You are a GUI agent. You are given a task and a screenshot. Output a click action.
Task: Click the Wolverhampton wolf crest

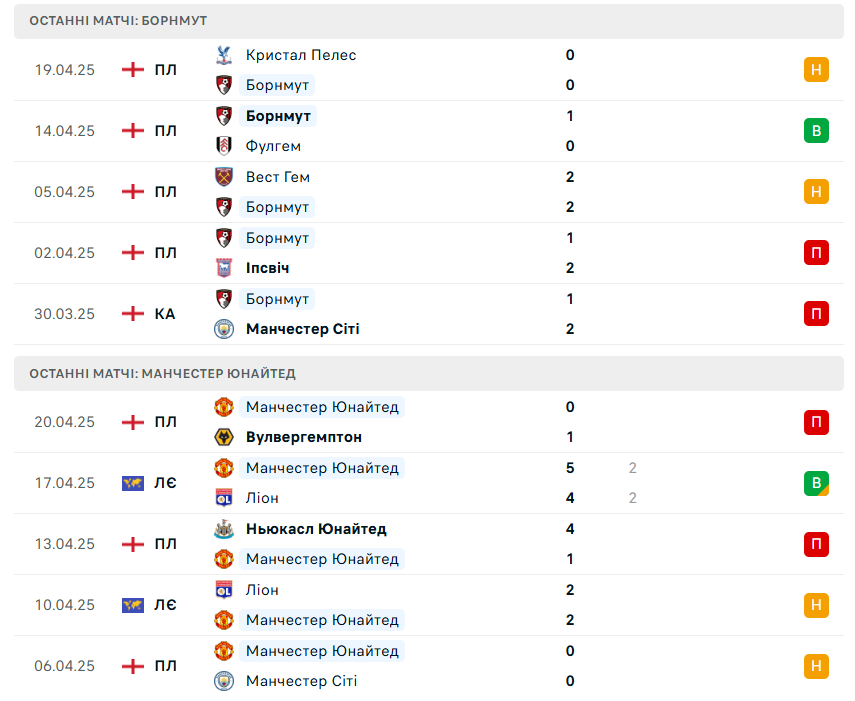click(x=224, y=437)
